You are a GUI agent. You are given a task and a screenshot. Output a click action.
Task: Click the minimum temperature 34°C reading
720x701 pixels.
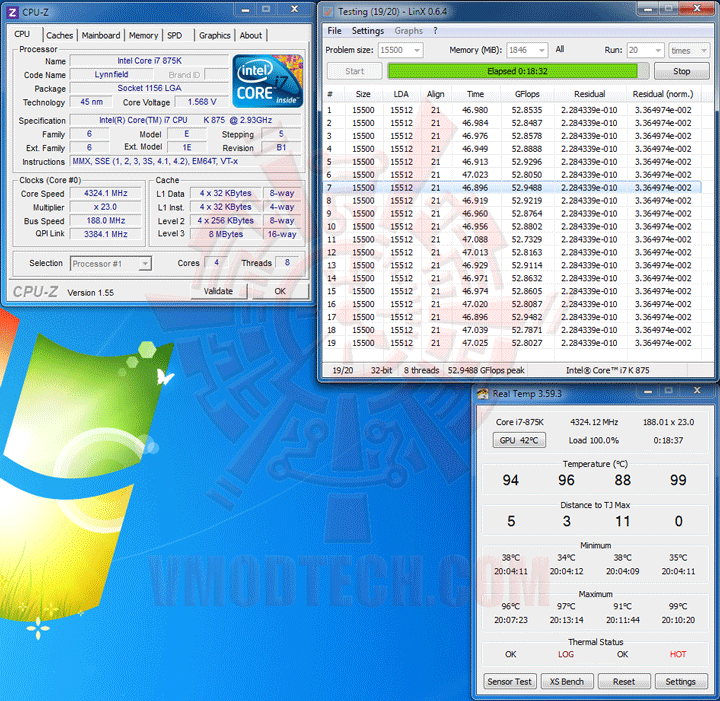point(566,558)
